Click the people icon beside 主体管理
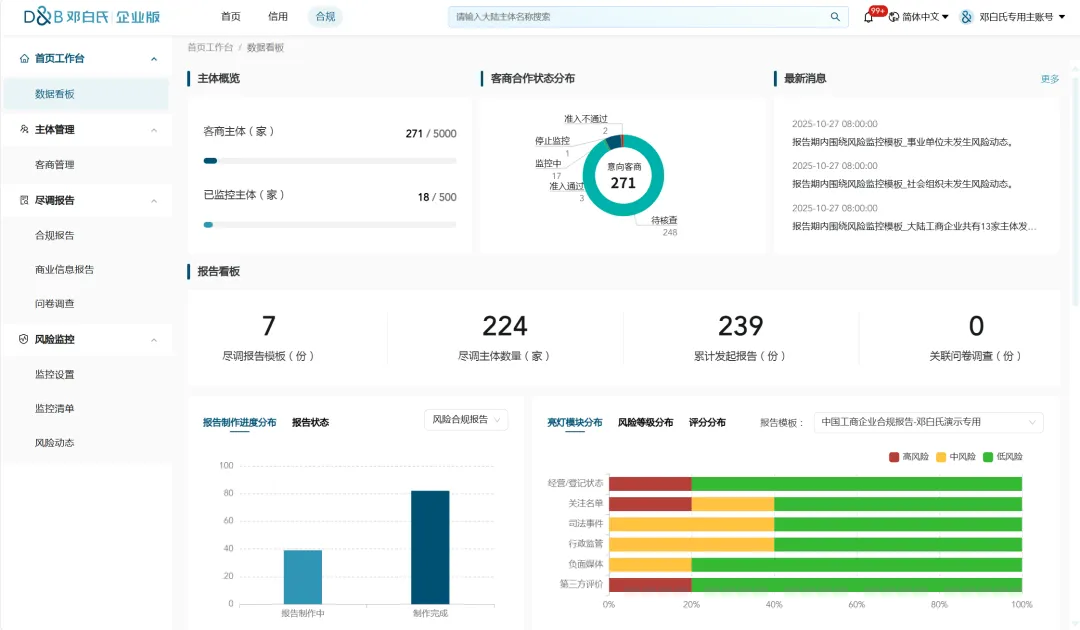This screenshot has height=630, width=1080. (24, 129)
